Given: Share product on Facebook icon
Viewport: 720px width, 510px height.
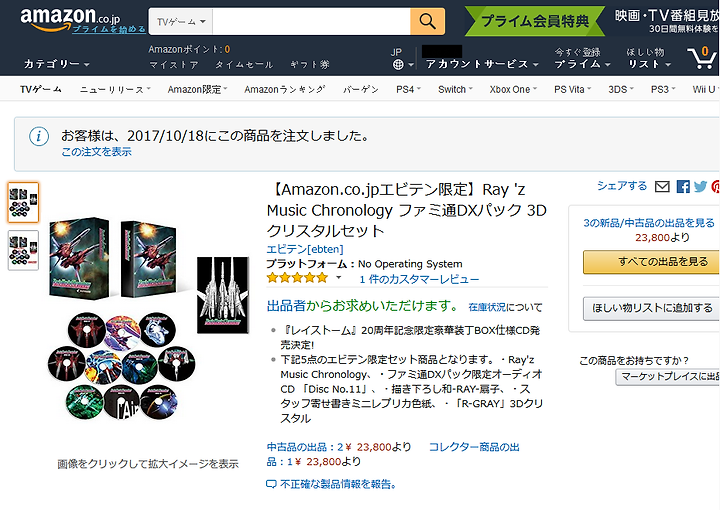Looking at the screenshot, I should tap(683, 186).
